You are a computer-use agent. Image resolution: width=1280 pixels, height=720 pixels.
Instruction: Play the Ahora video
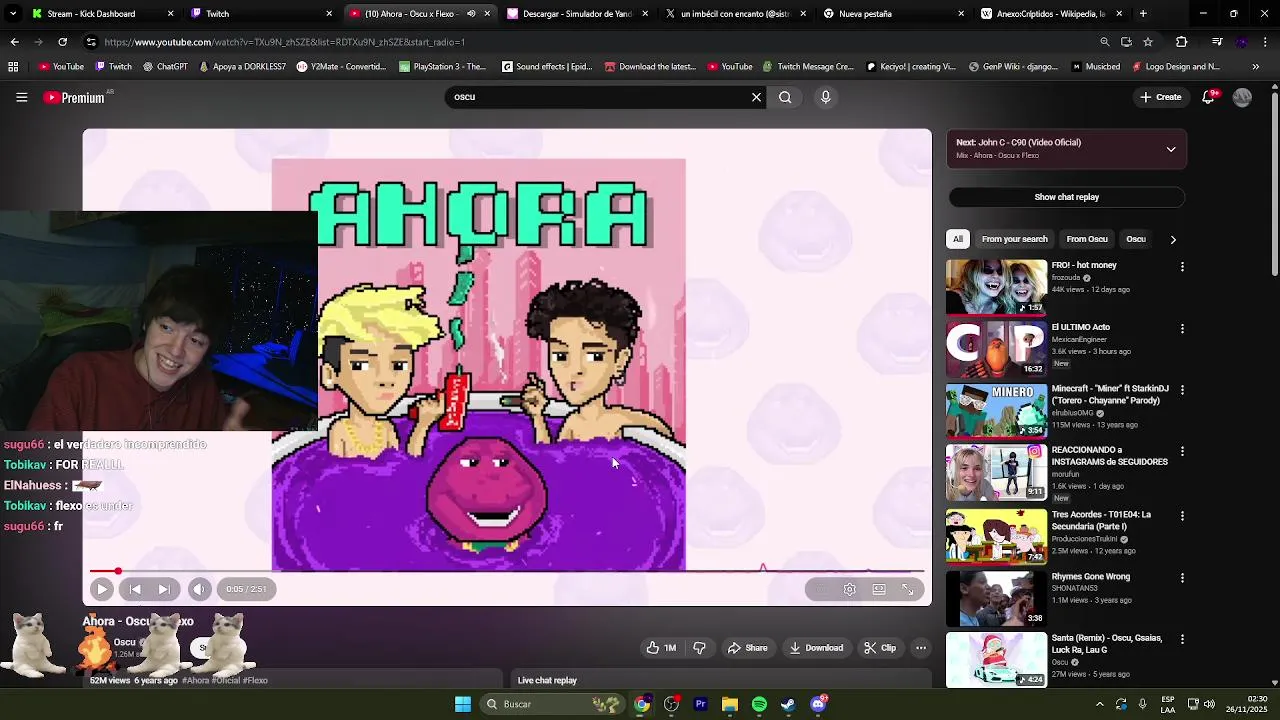(x=101, y=589)
